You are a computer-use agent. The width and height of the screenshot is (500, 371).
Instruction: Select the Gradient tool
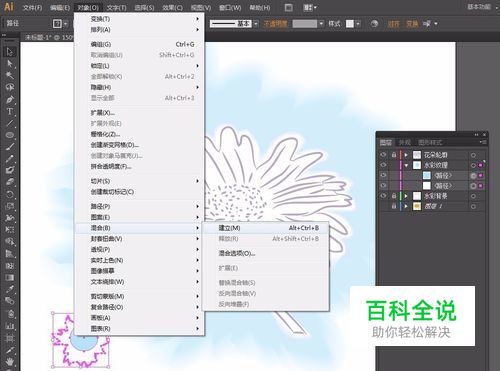(x=9, y=277)
